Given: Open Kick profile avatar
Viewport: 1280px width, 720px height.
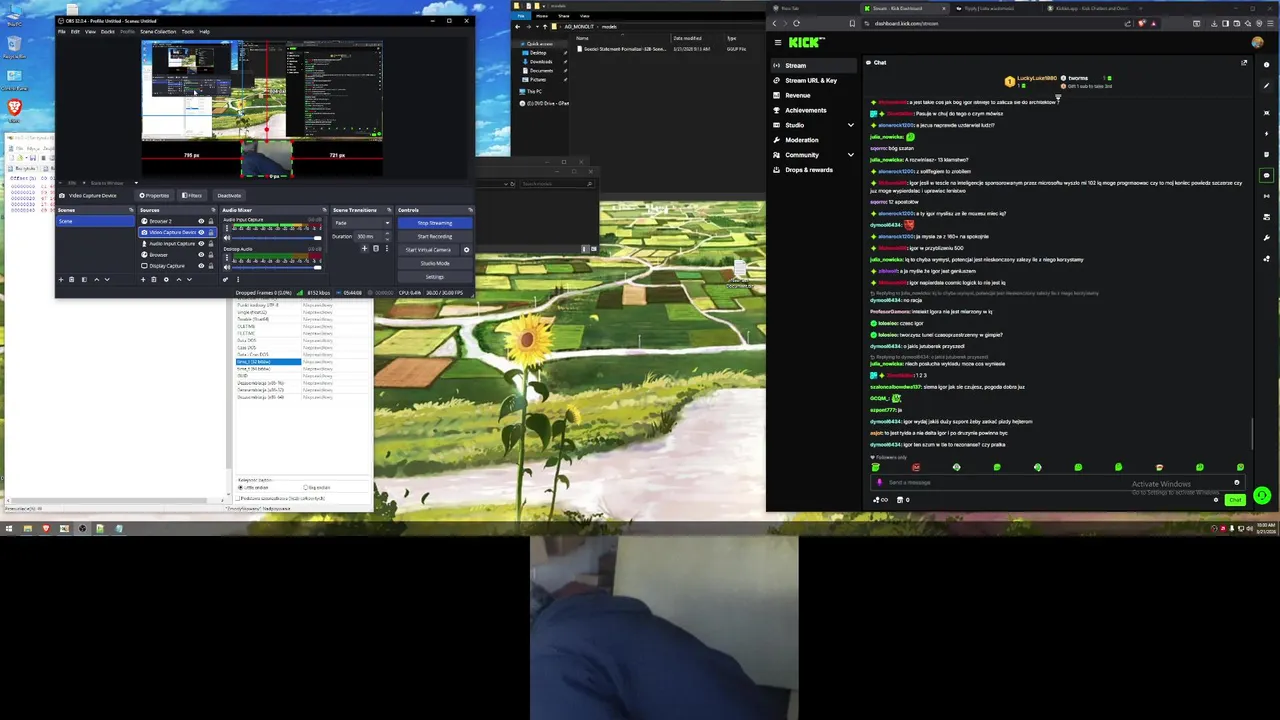Looking at the screenshot, I should (1258, 42).
